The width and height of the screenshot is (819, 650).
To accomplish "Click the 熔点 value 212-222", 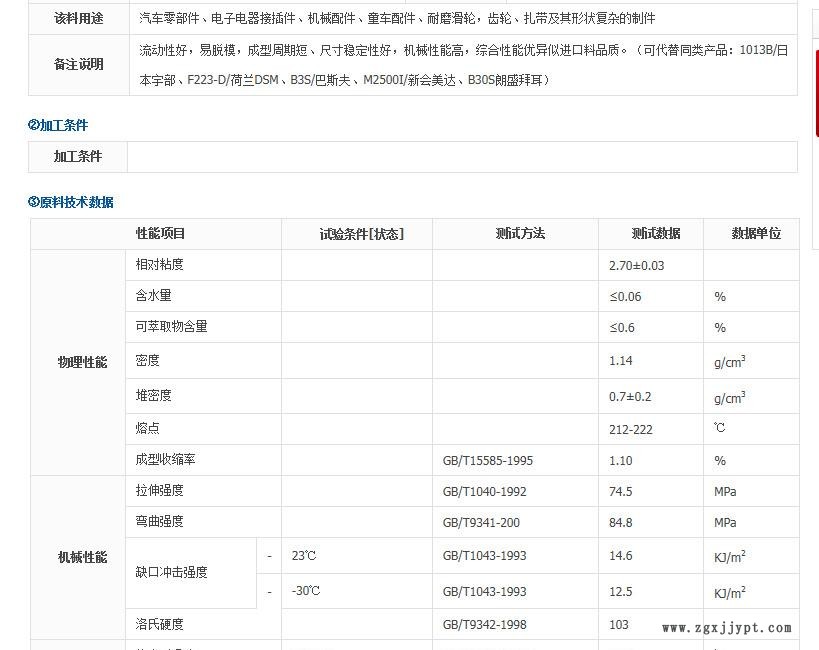I will click(x=630, y=428).
